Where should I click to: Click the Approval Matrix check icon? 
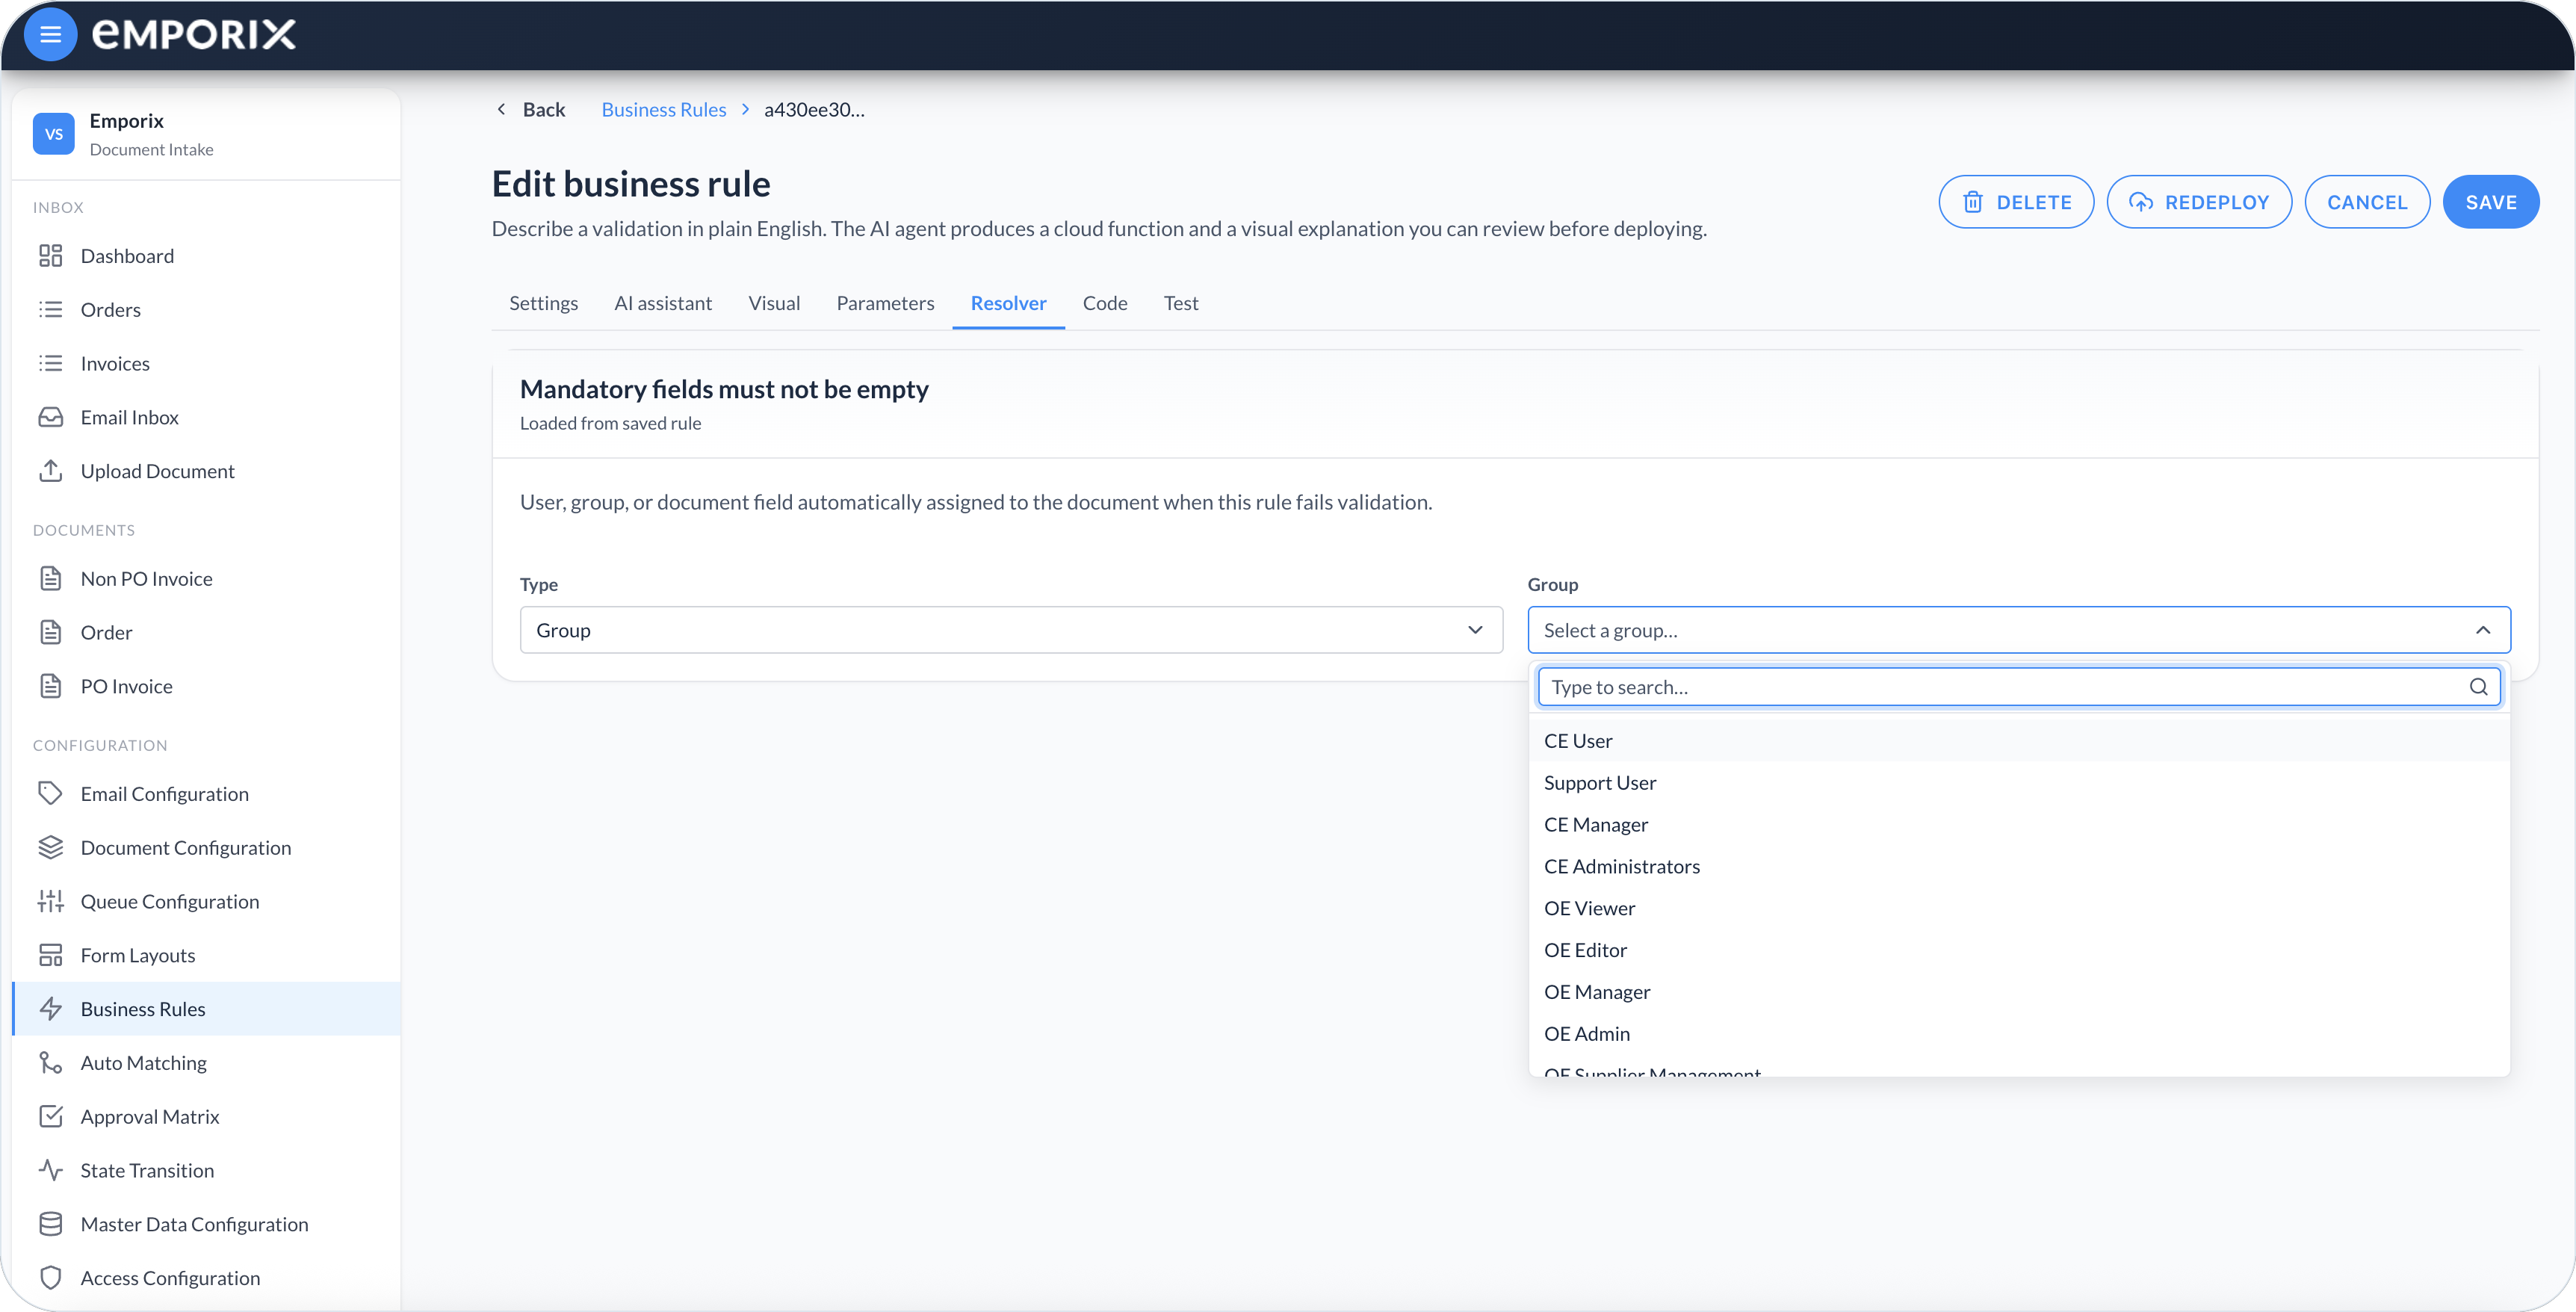50,1117
